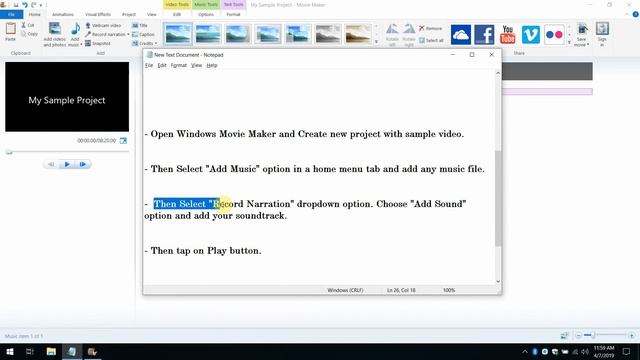
Task: Click the Windows Start button
Action: [x=10, y=351]
